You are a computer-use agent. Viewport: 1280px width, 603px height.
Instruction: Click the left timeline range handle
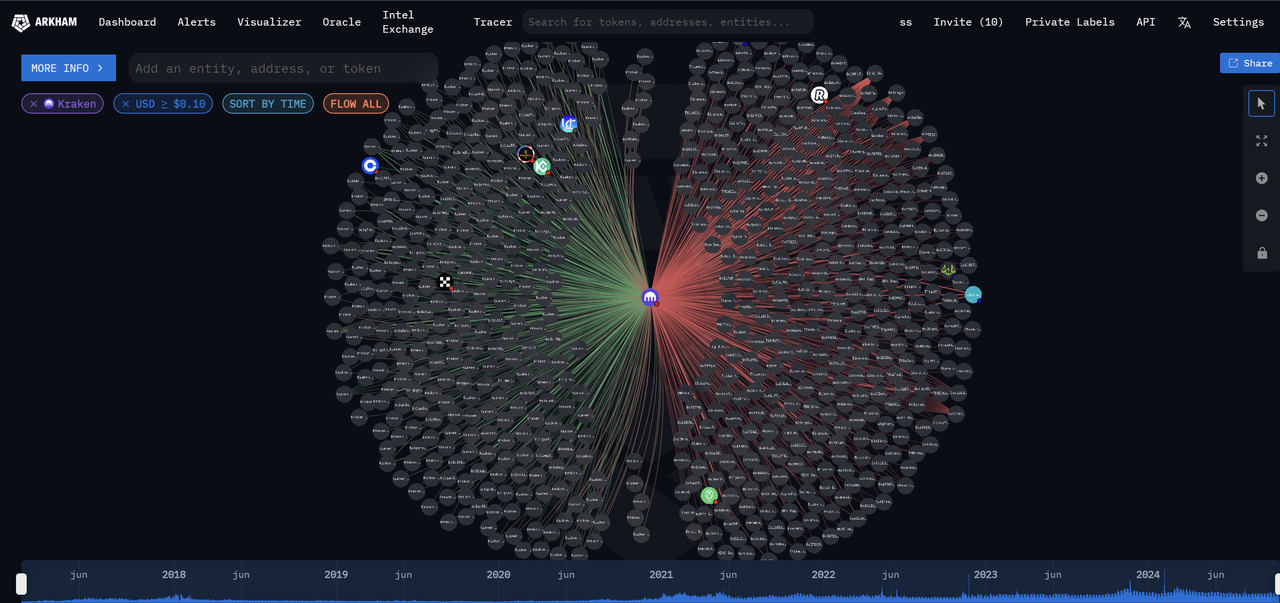pyautogui.click(x=21, y=584)
